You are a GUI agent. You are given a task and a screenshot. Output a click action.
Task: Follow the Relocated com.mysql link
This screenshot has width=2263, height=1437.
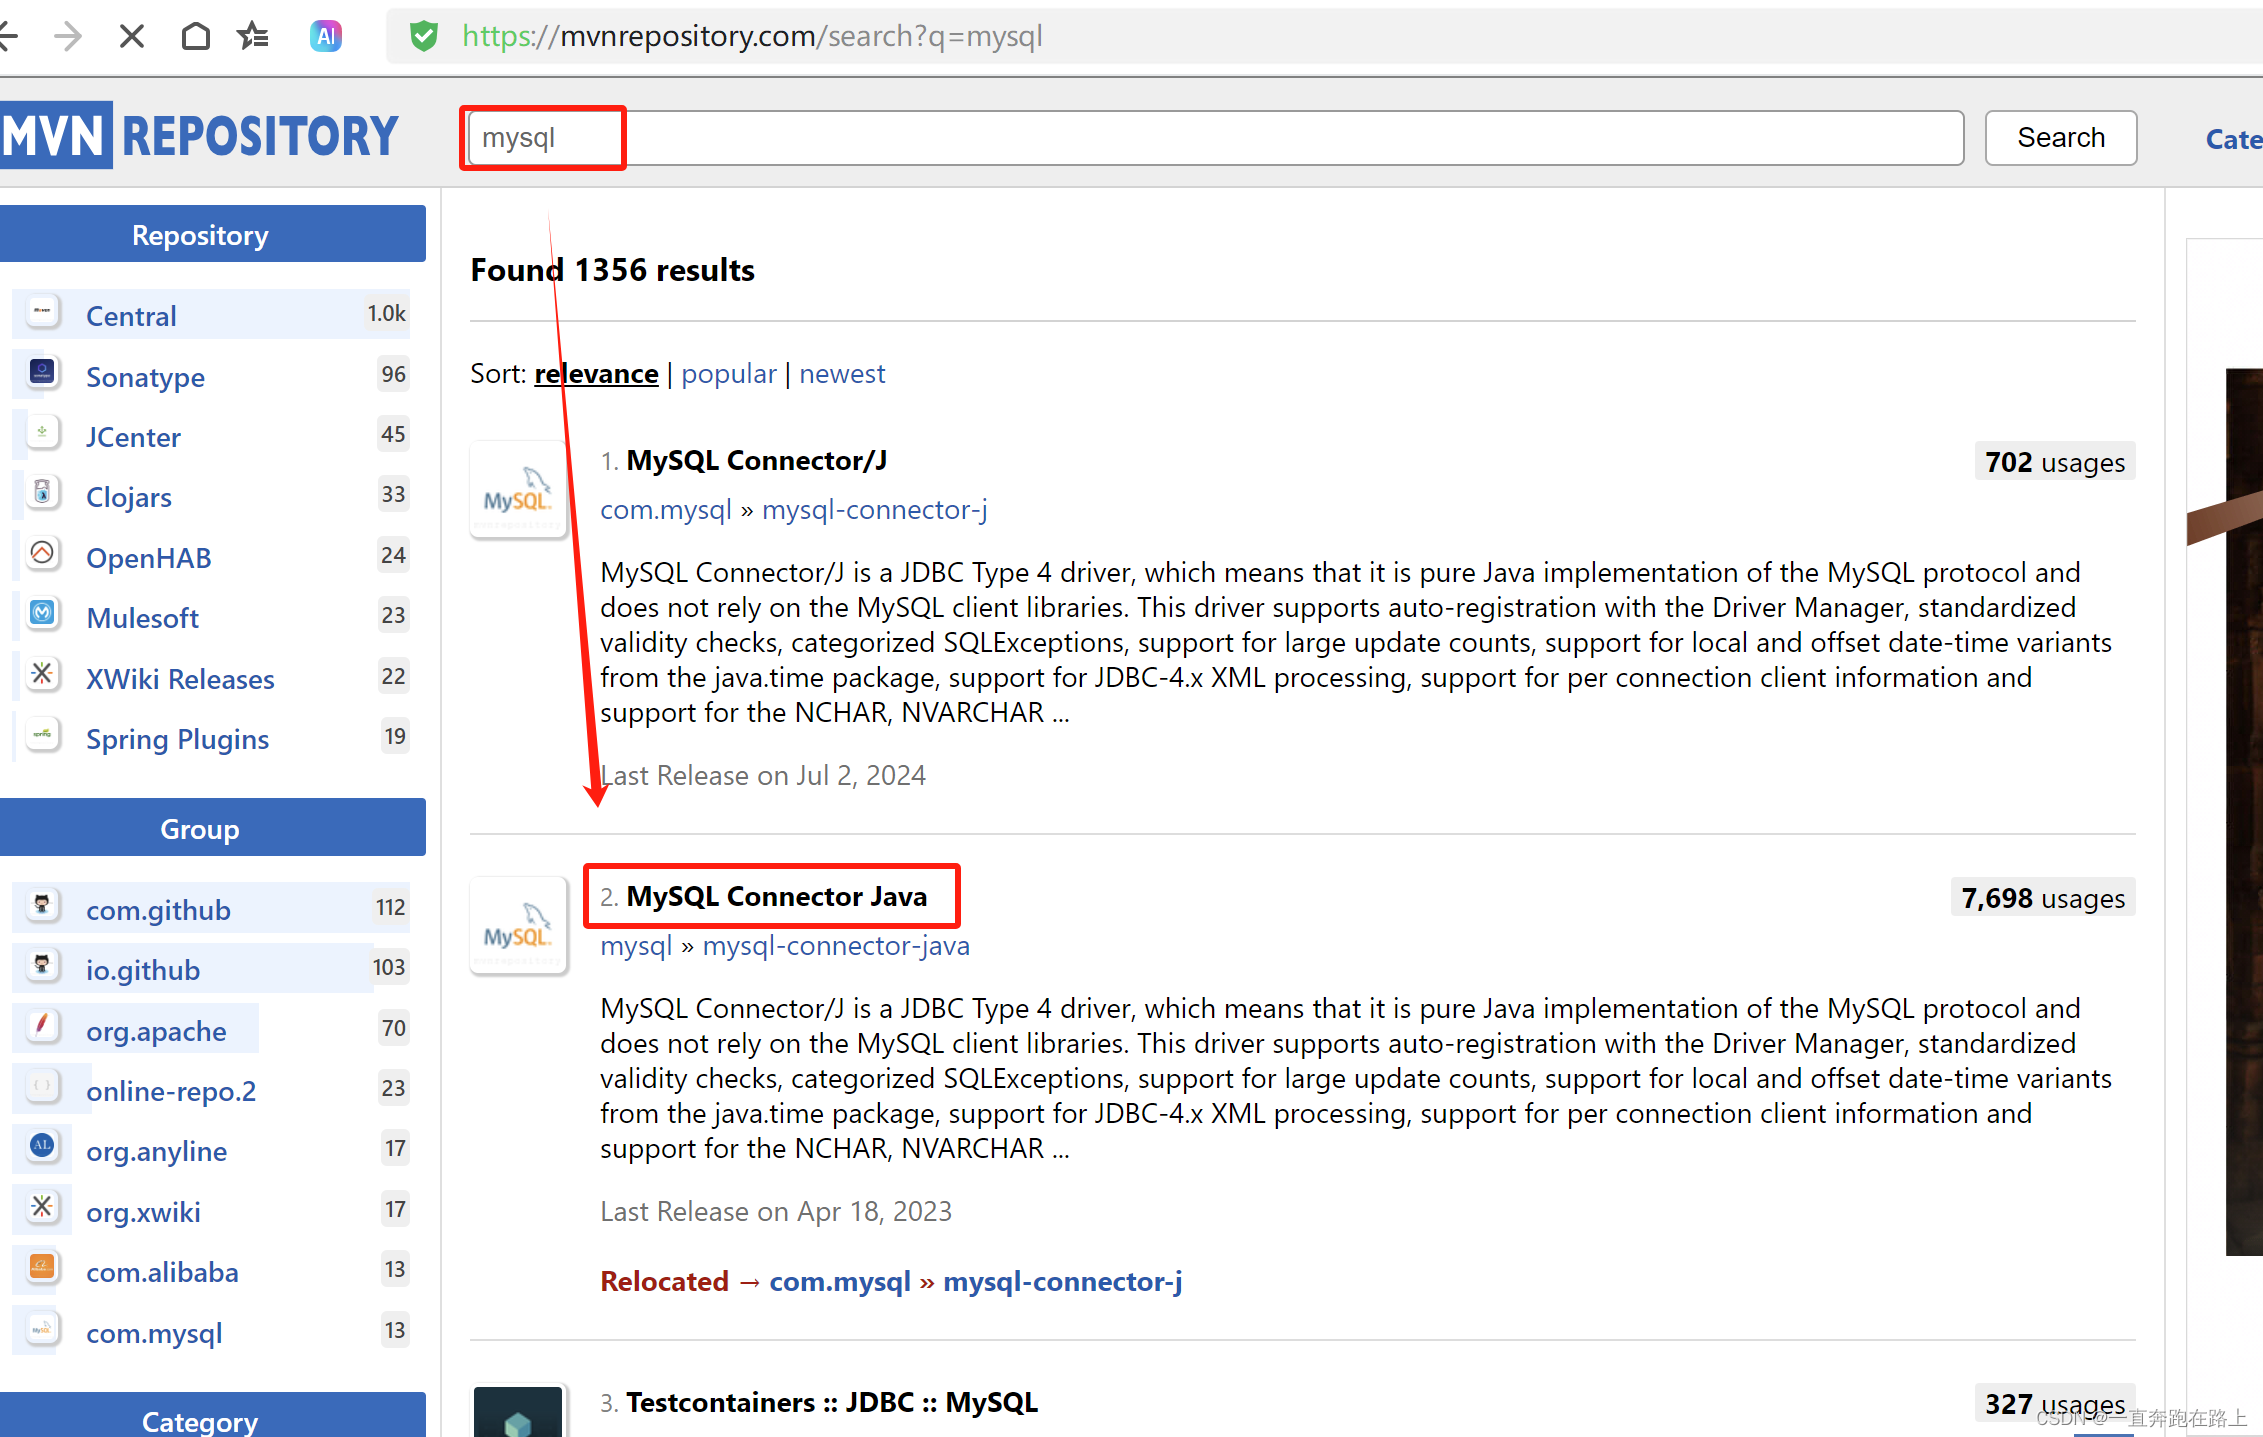pos(840,1282)
